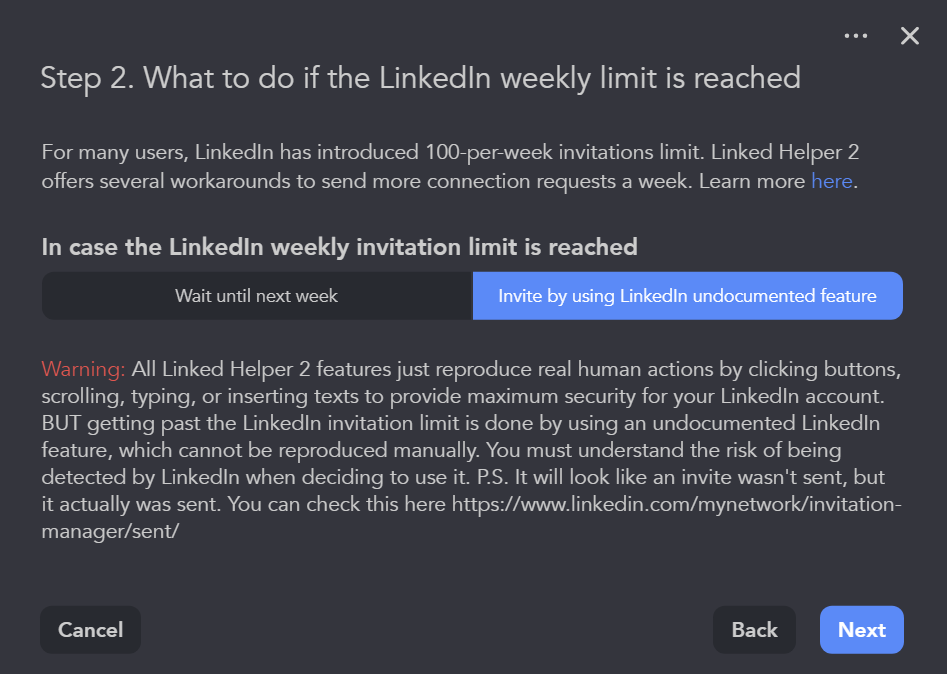Proceed to the next step

(861, 630)
